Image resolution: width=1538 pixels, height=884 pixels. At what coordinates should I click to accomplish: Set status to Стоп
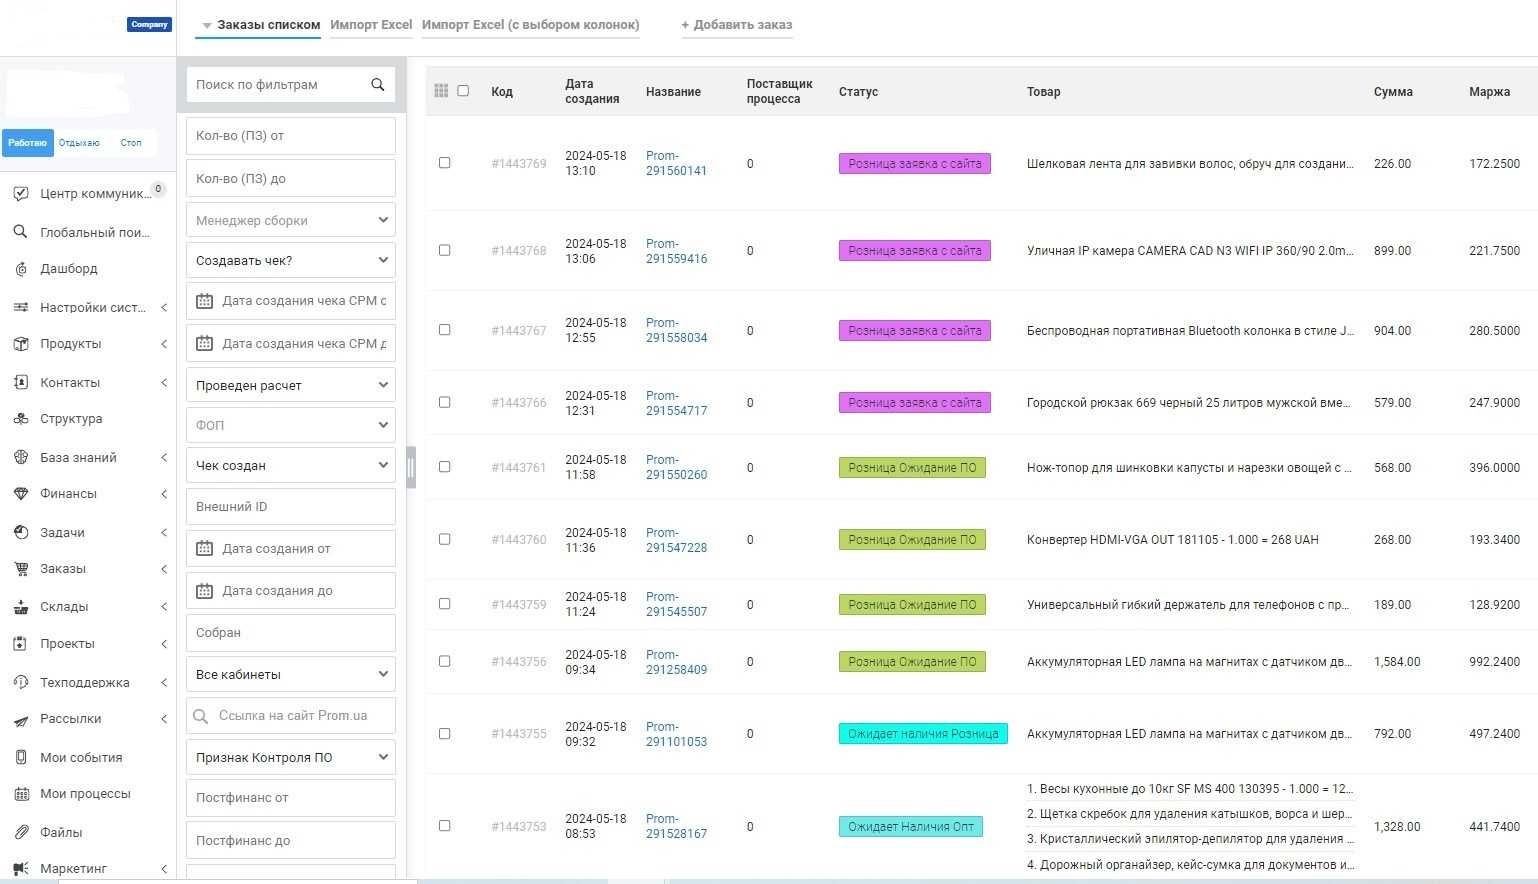(131, 142)
